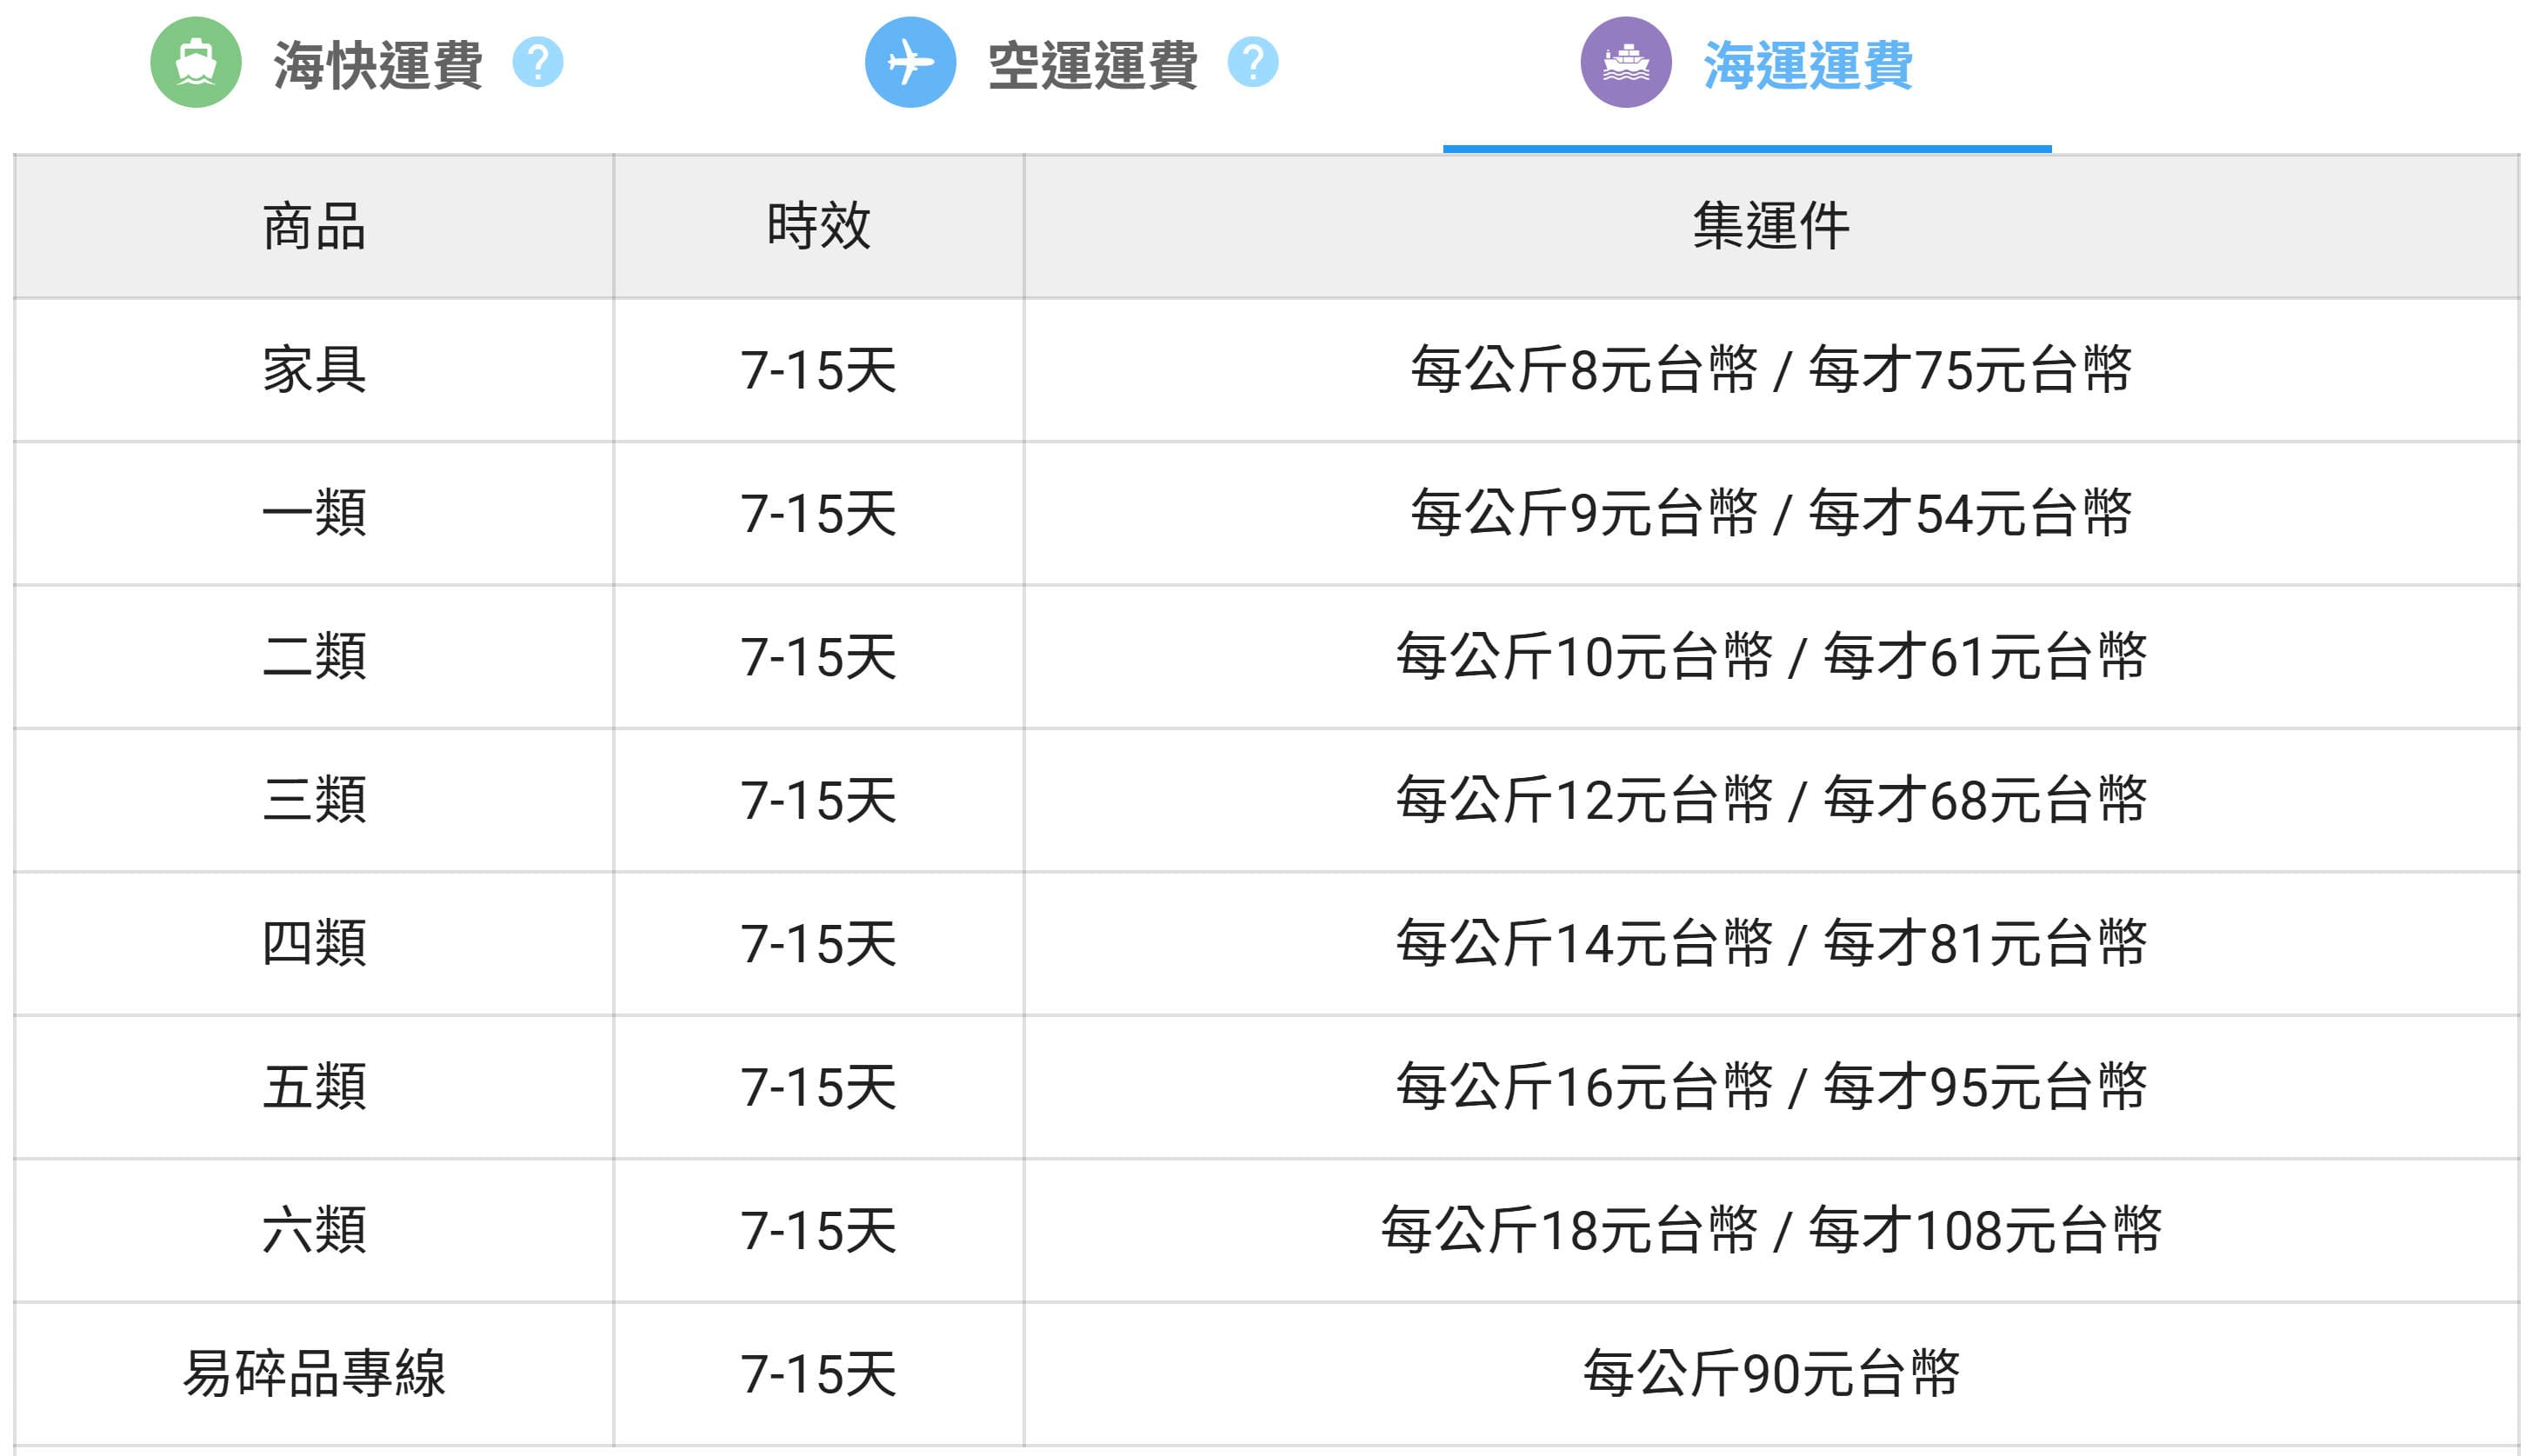Screen dimensions: 2539x1456
Task: Click the 二類 rate 每公斤10元台幣 cell
Action: pyautogui.click(x=1584, y=657)
